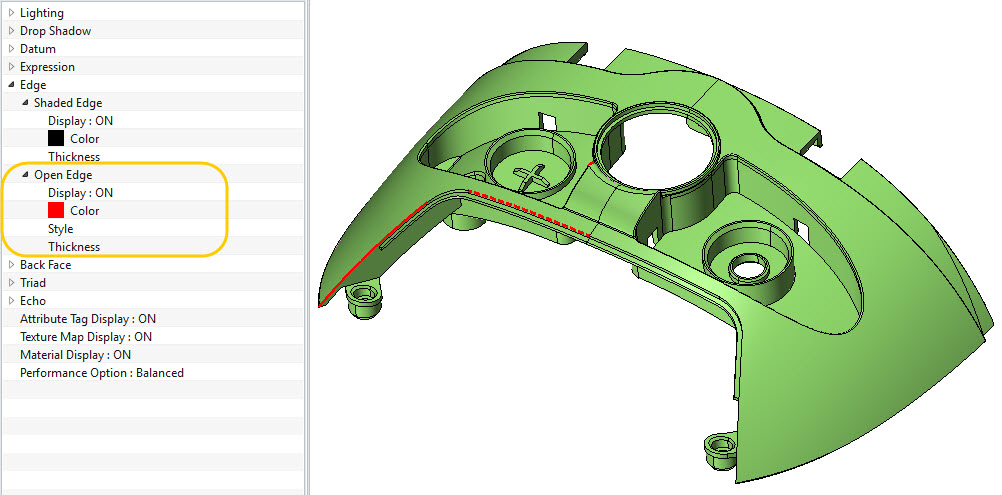
Task: Select the Thickness row under Shaded Edge
Action: (x=74, y=156)
